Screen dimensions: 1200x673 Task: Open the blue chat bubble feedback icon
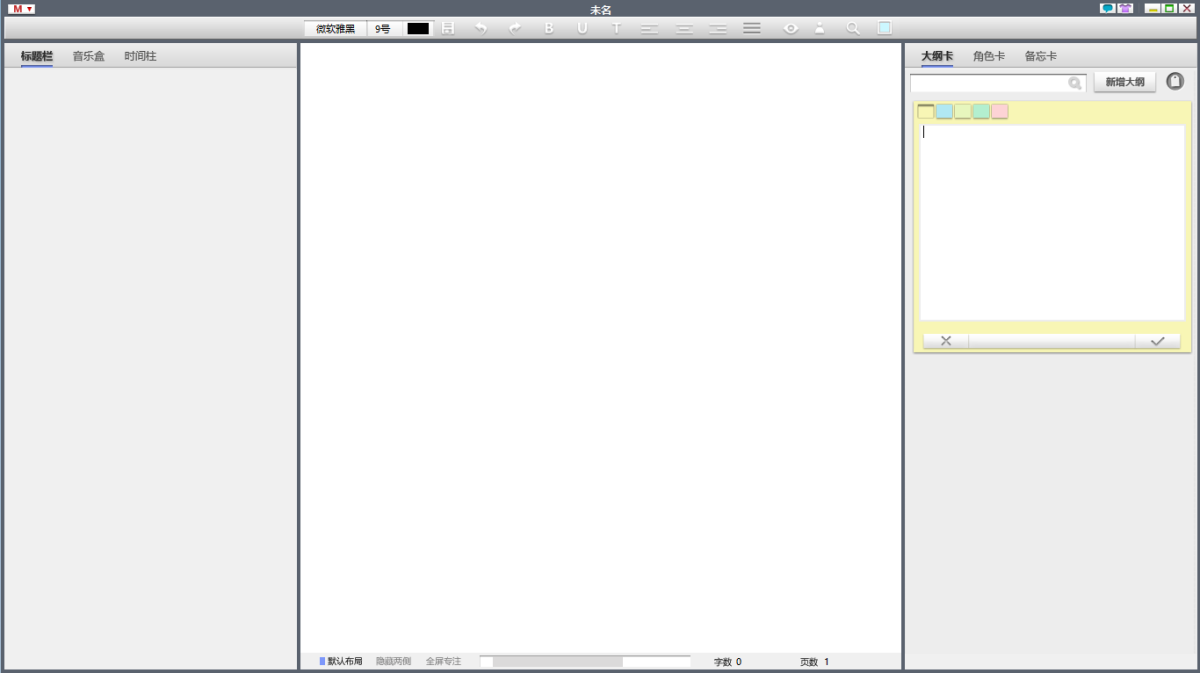coord(1108,8)
